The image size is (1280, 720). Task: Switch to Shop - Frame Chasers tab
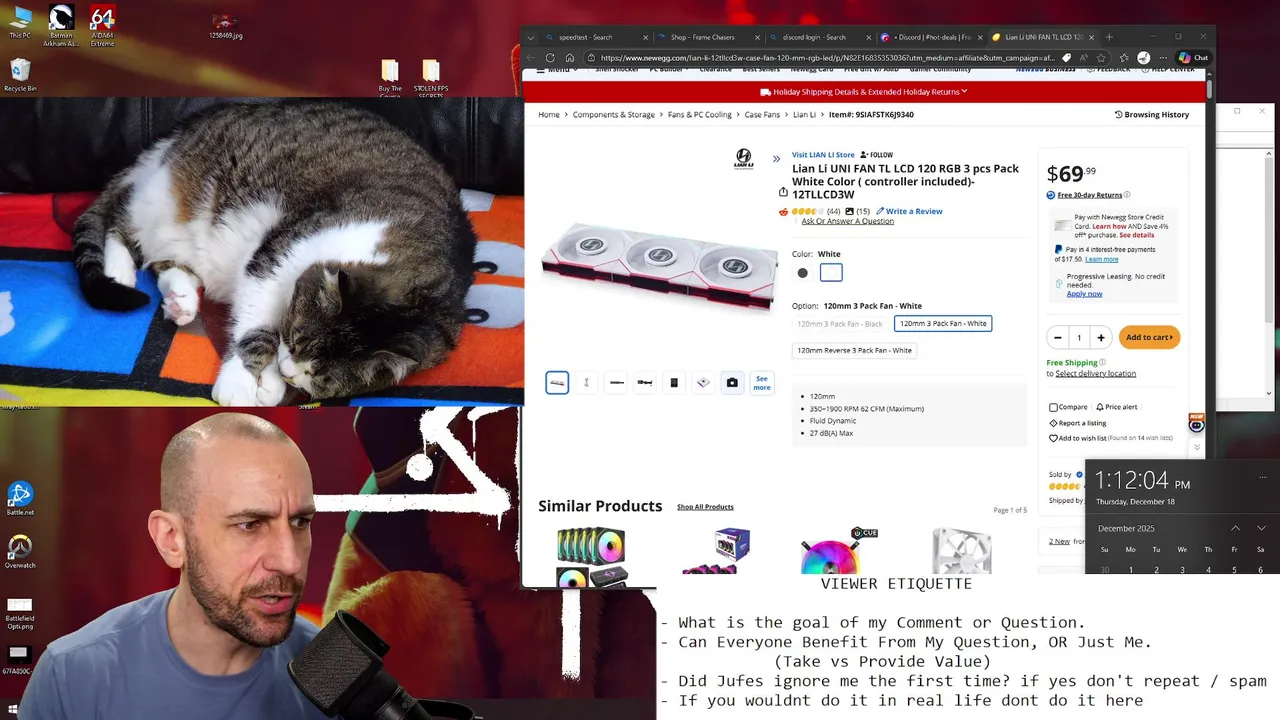point(709,37)
